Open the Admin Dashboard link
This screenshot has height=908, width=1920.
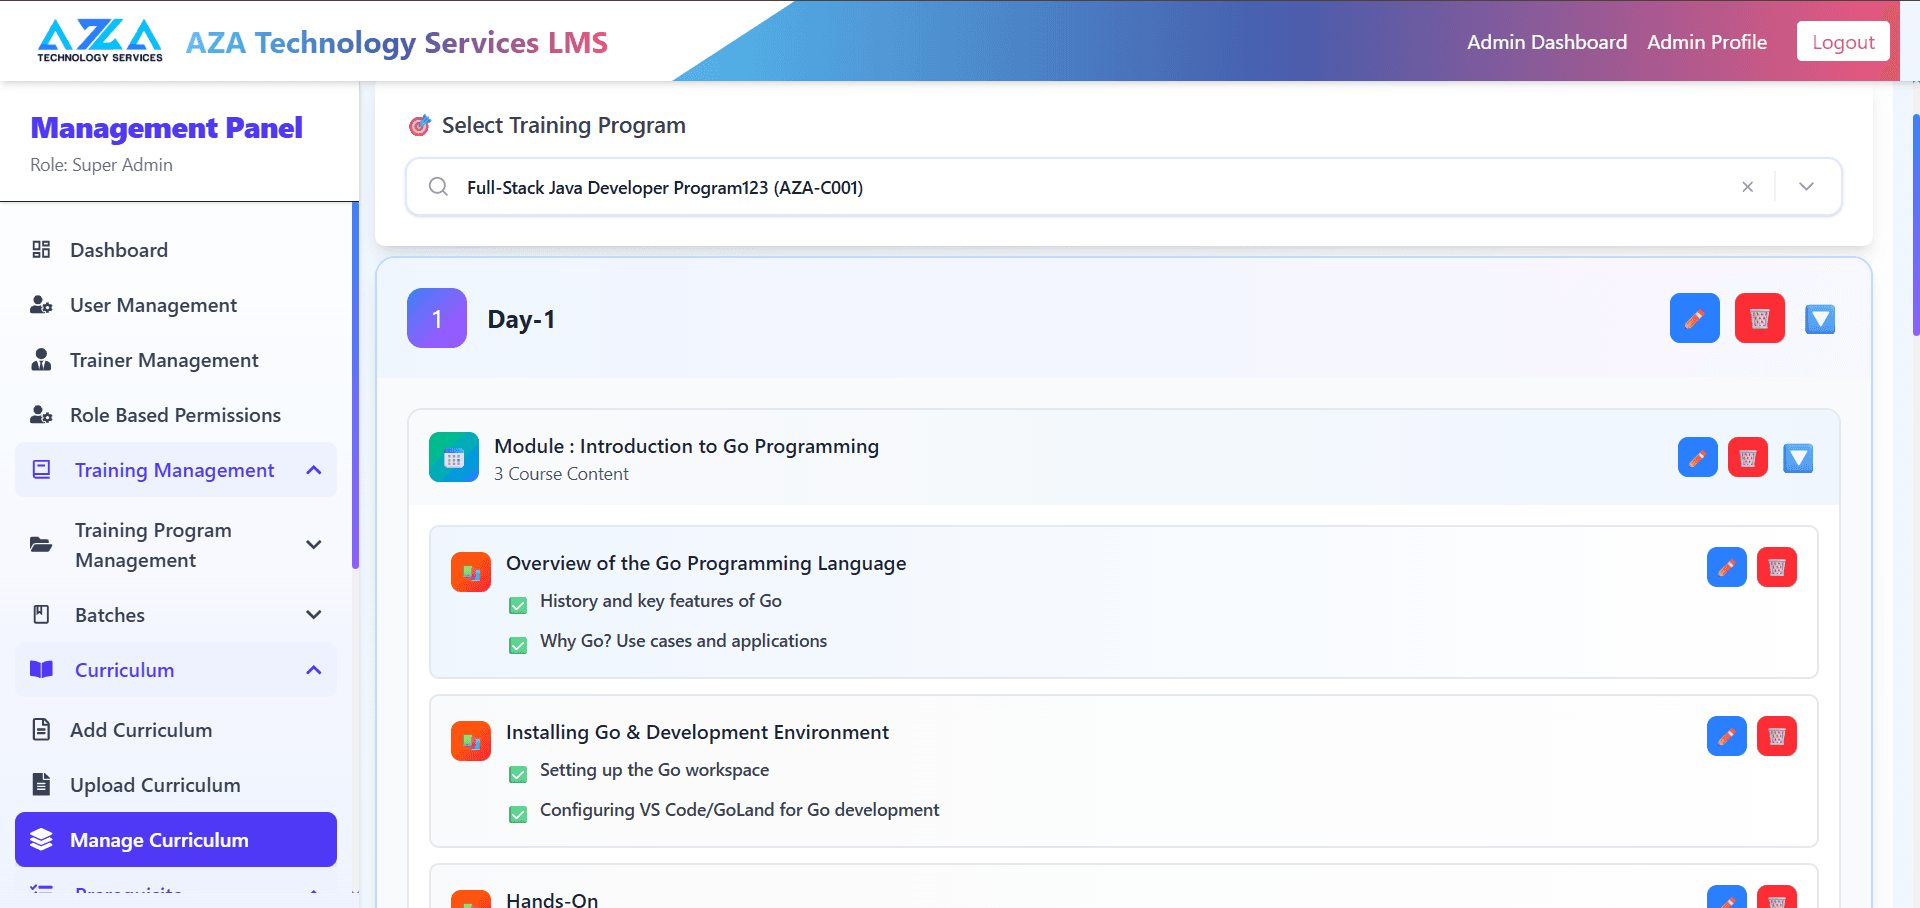point(1547,42)
